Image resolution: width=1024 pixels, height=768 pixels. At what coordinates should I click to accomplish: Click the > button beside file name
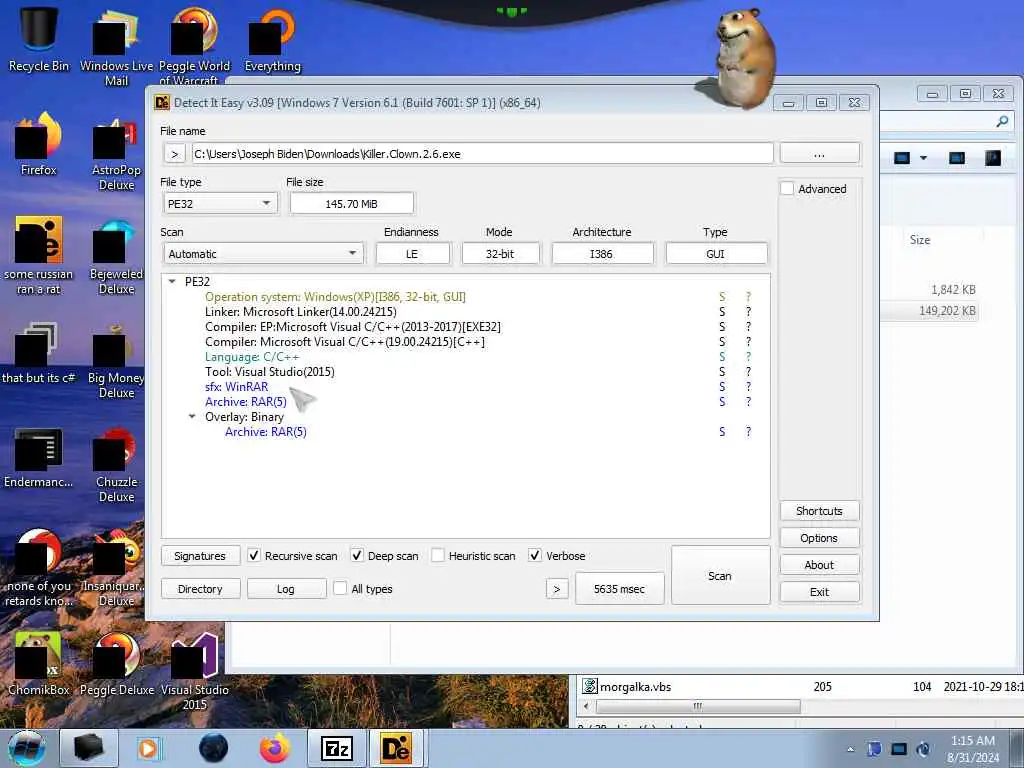(174, 154)
